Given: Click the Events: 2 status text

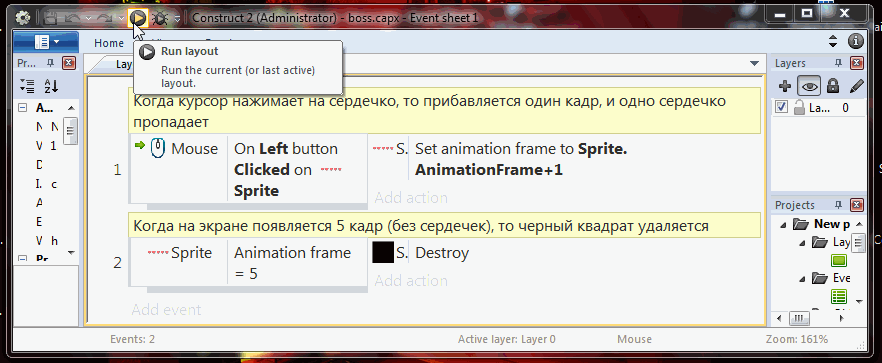Looking at the screenshot, I should tap(133, 339).
